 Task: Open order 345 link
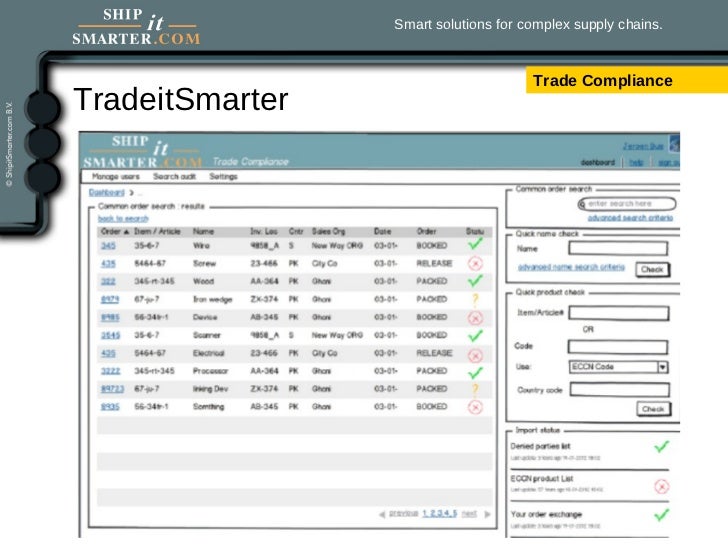pos(108,245)
